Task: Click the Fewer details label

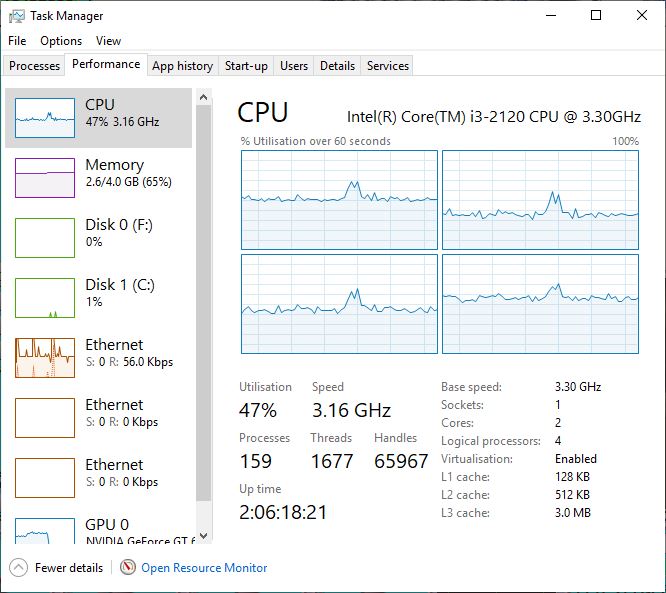Action: (x=69, y=568)
